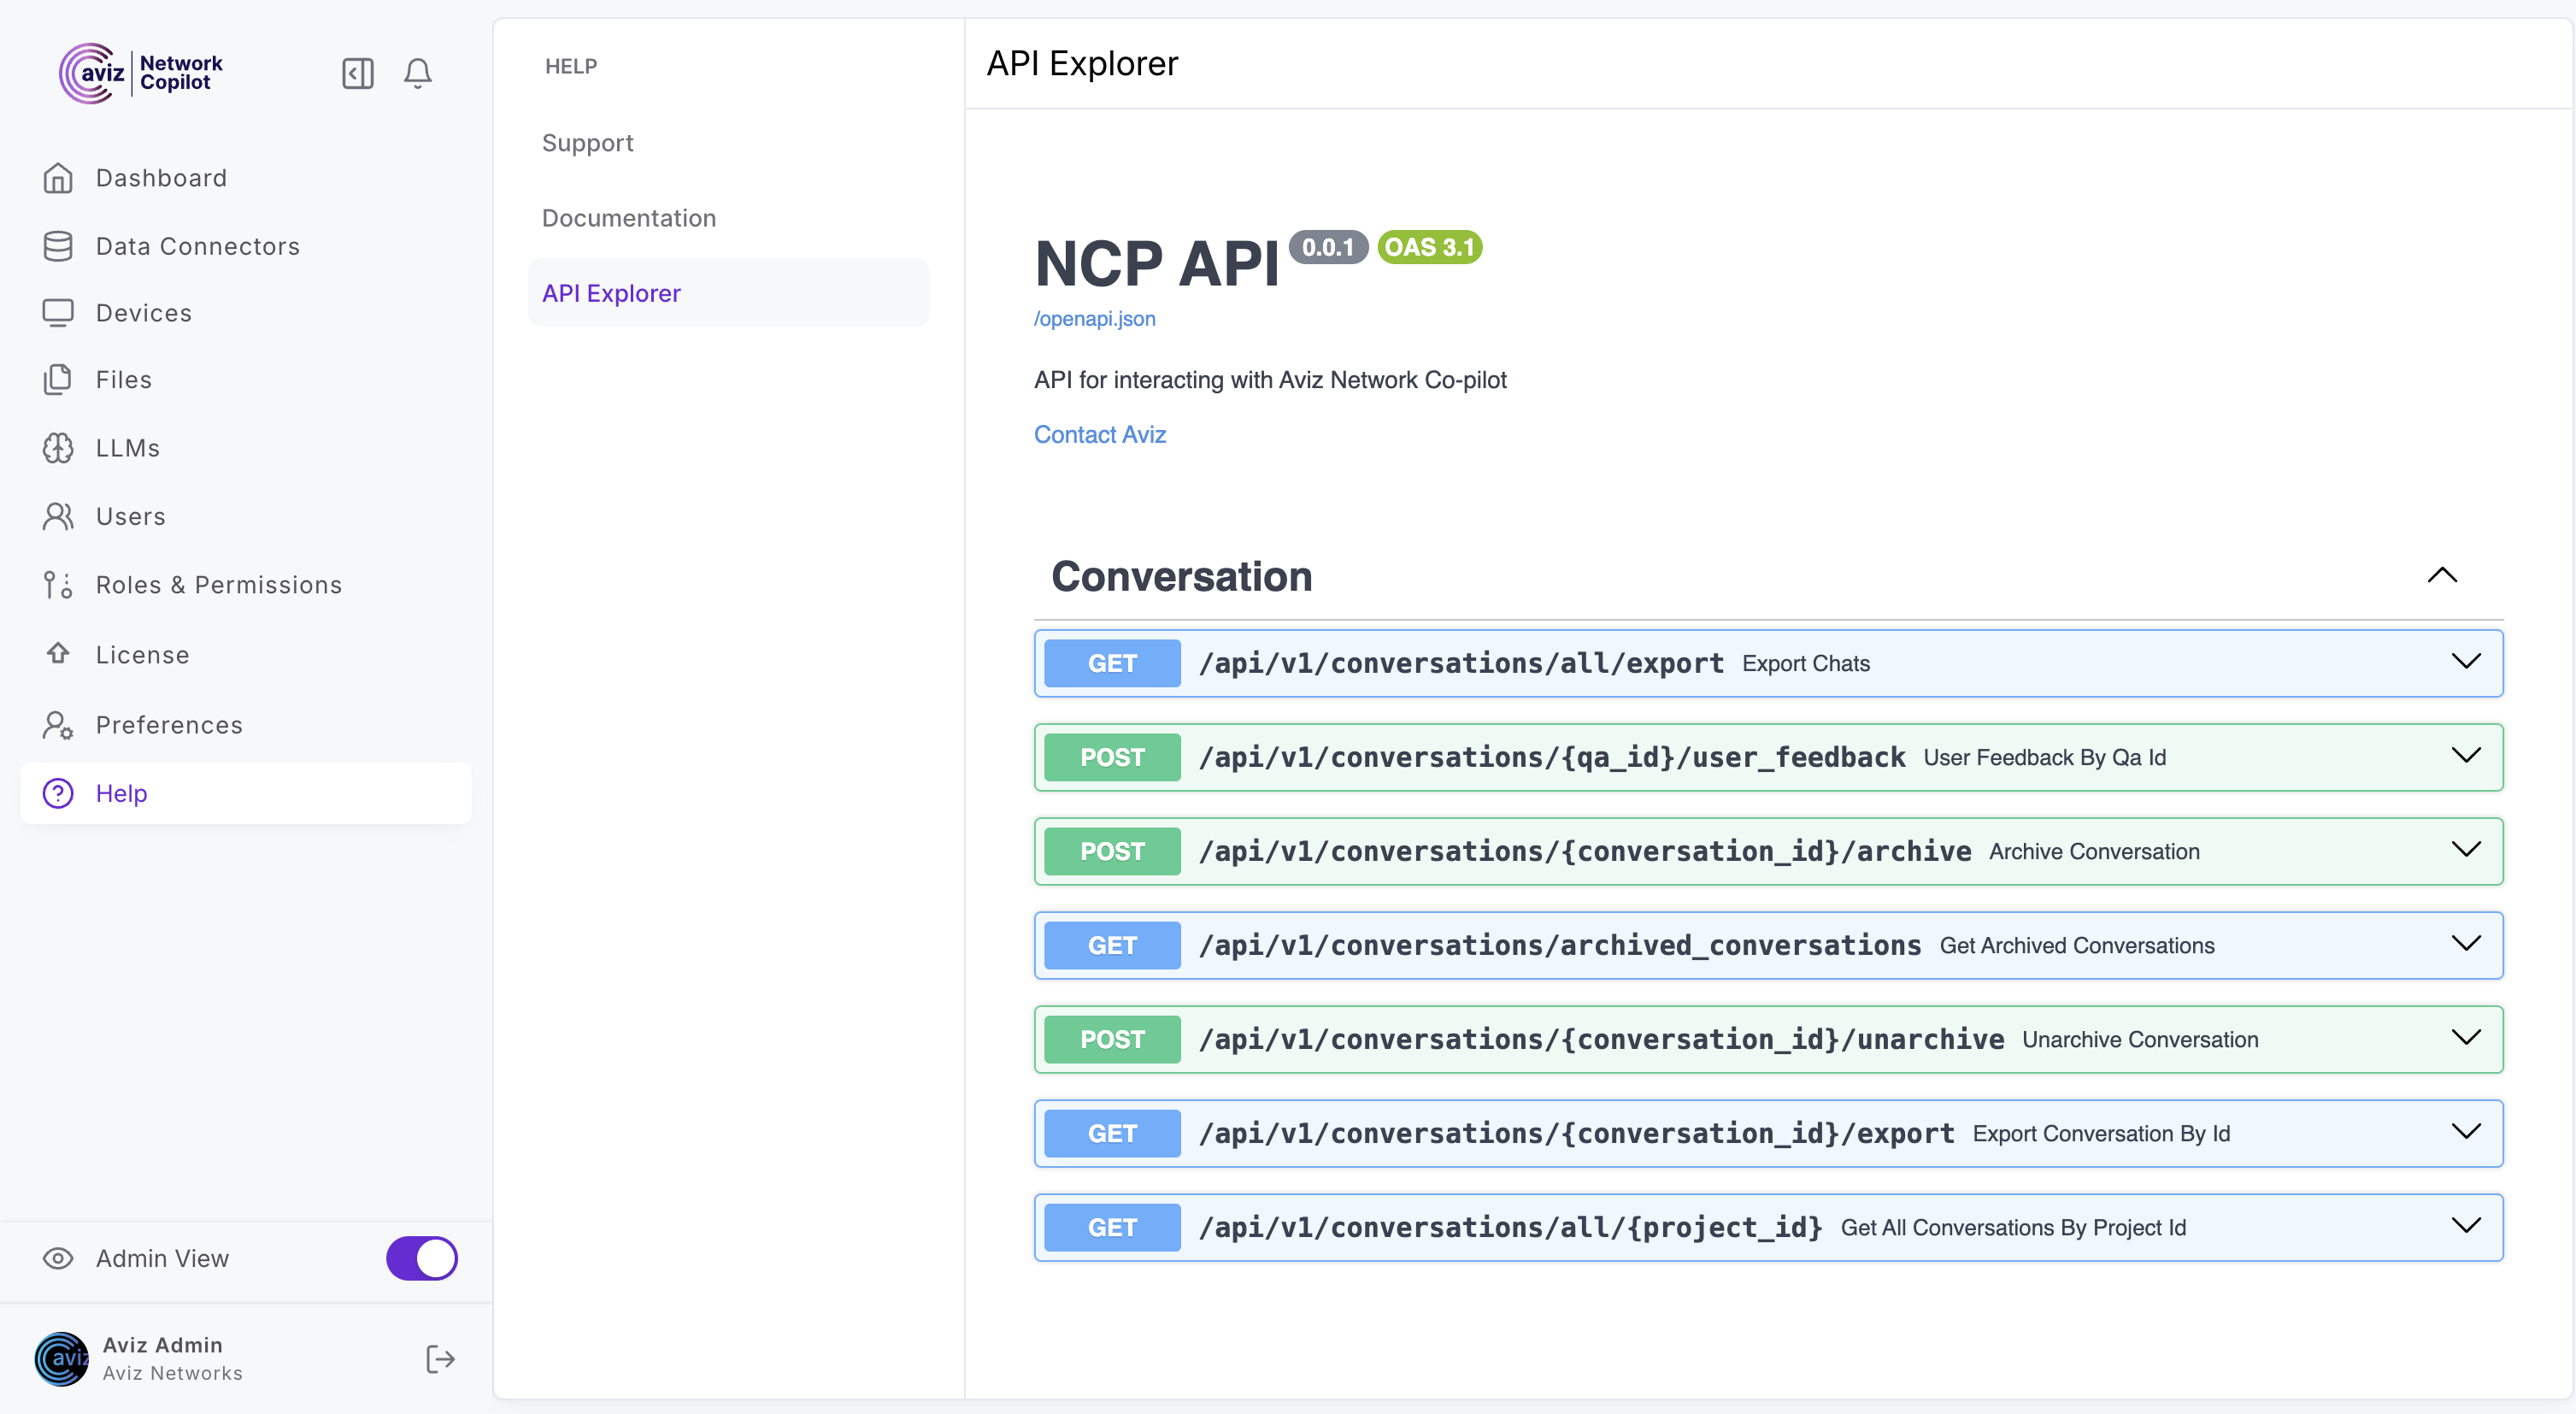Click the Data Connectors database icon
This screenshot has width=2576, height=1414.
coord(58,246)
